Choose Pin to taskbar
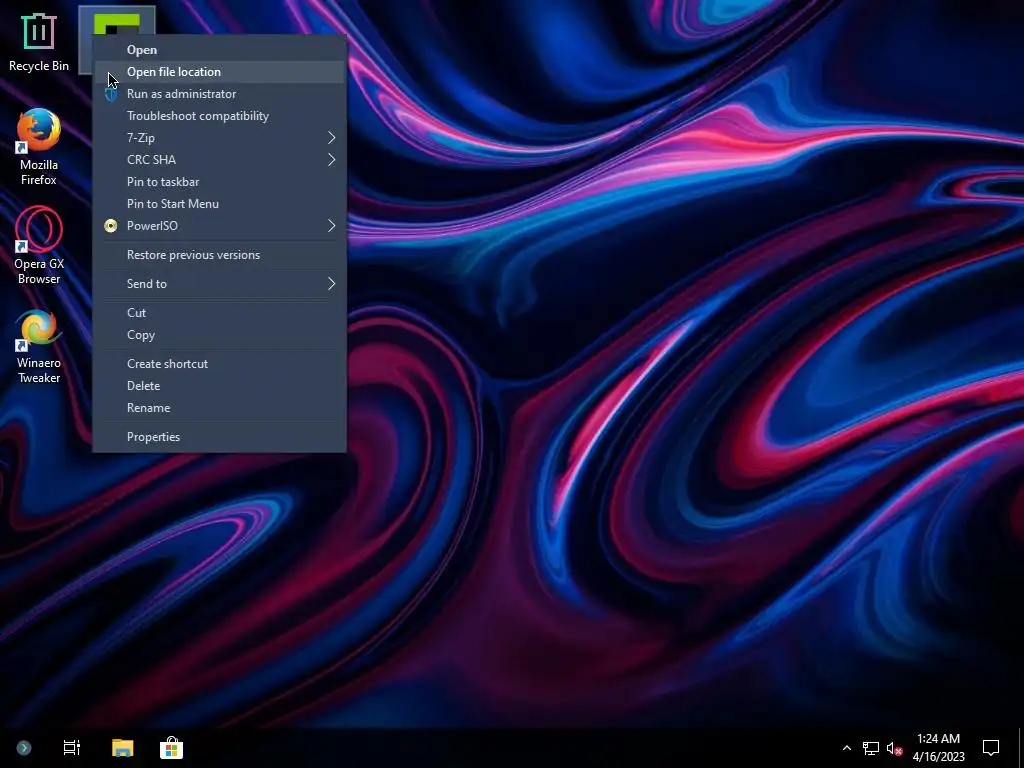 point(219,182)
